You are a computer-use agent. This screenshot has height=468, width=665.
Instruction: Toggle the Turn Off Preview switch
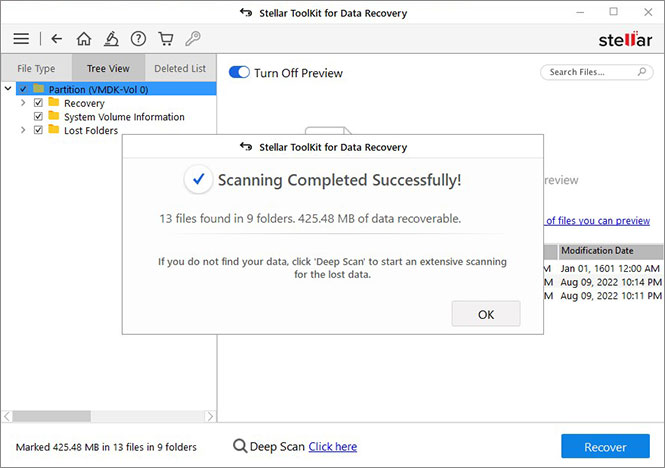point(239,72)
